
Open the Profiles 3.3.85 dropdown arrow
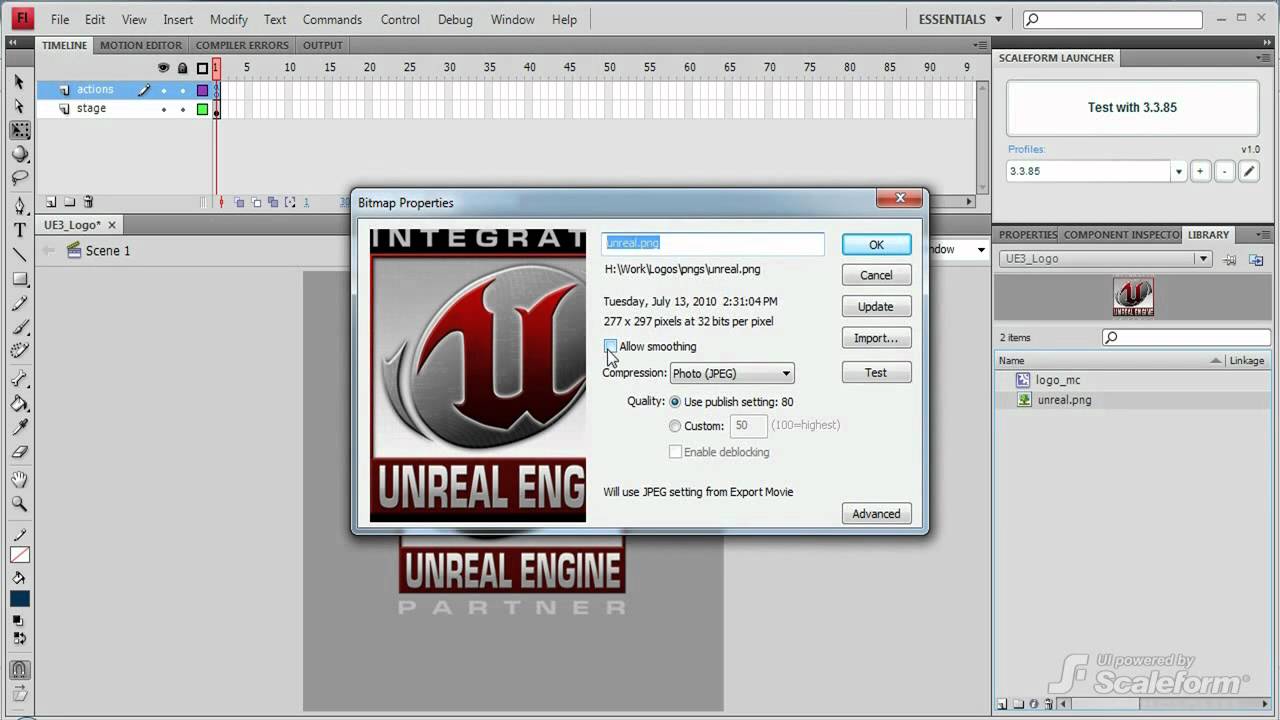(1178, 171)
